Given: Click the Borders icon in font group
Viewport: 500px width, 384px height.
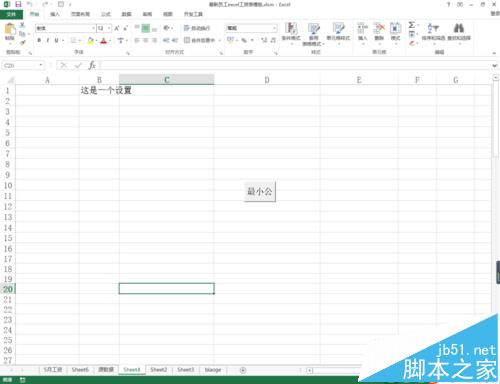Looking at the screenshot, I should pyautogui.click(x=73, y=40).
